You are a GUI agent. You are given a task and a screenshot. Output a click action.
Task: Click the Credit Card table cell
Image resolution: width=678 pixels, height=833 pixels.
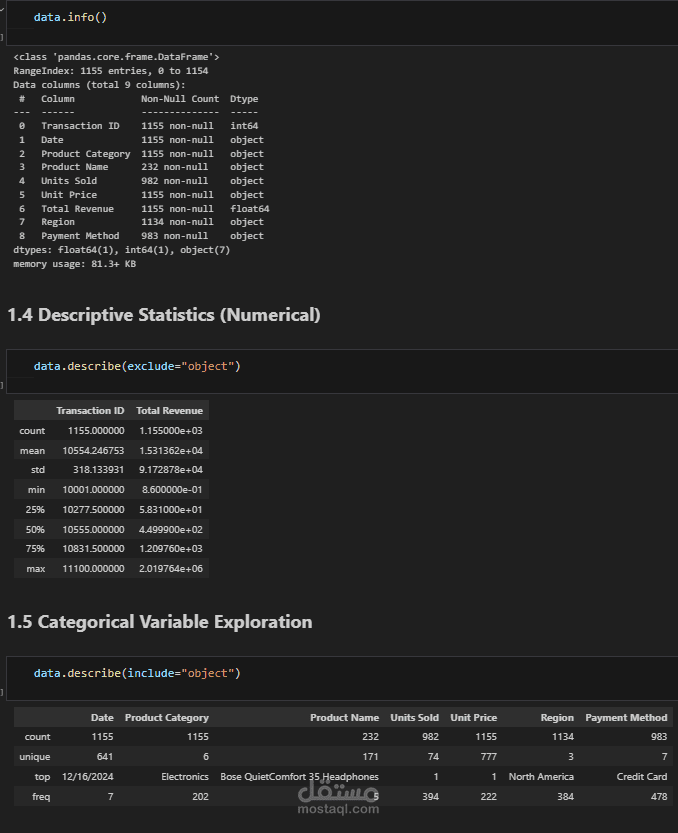(x=641, y=777)
